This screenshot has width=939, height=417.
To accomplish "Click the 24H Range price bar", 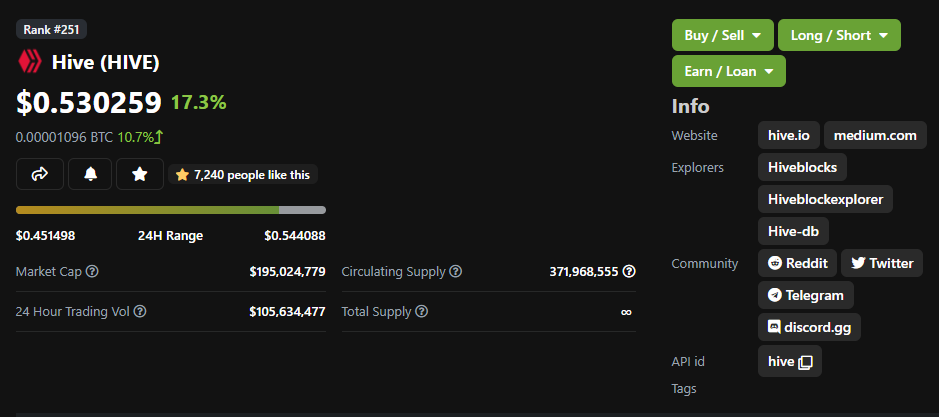I will point(171,210).
